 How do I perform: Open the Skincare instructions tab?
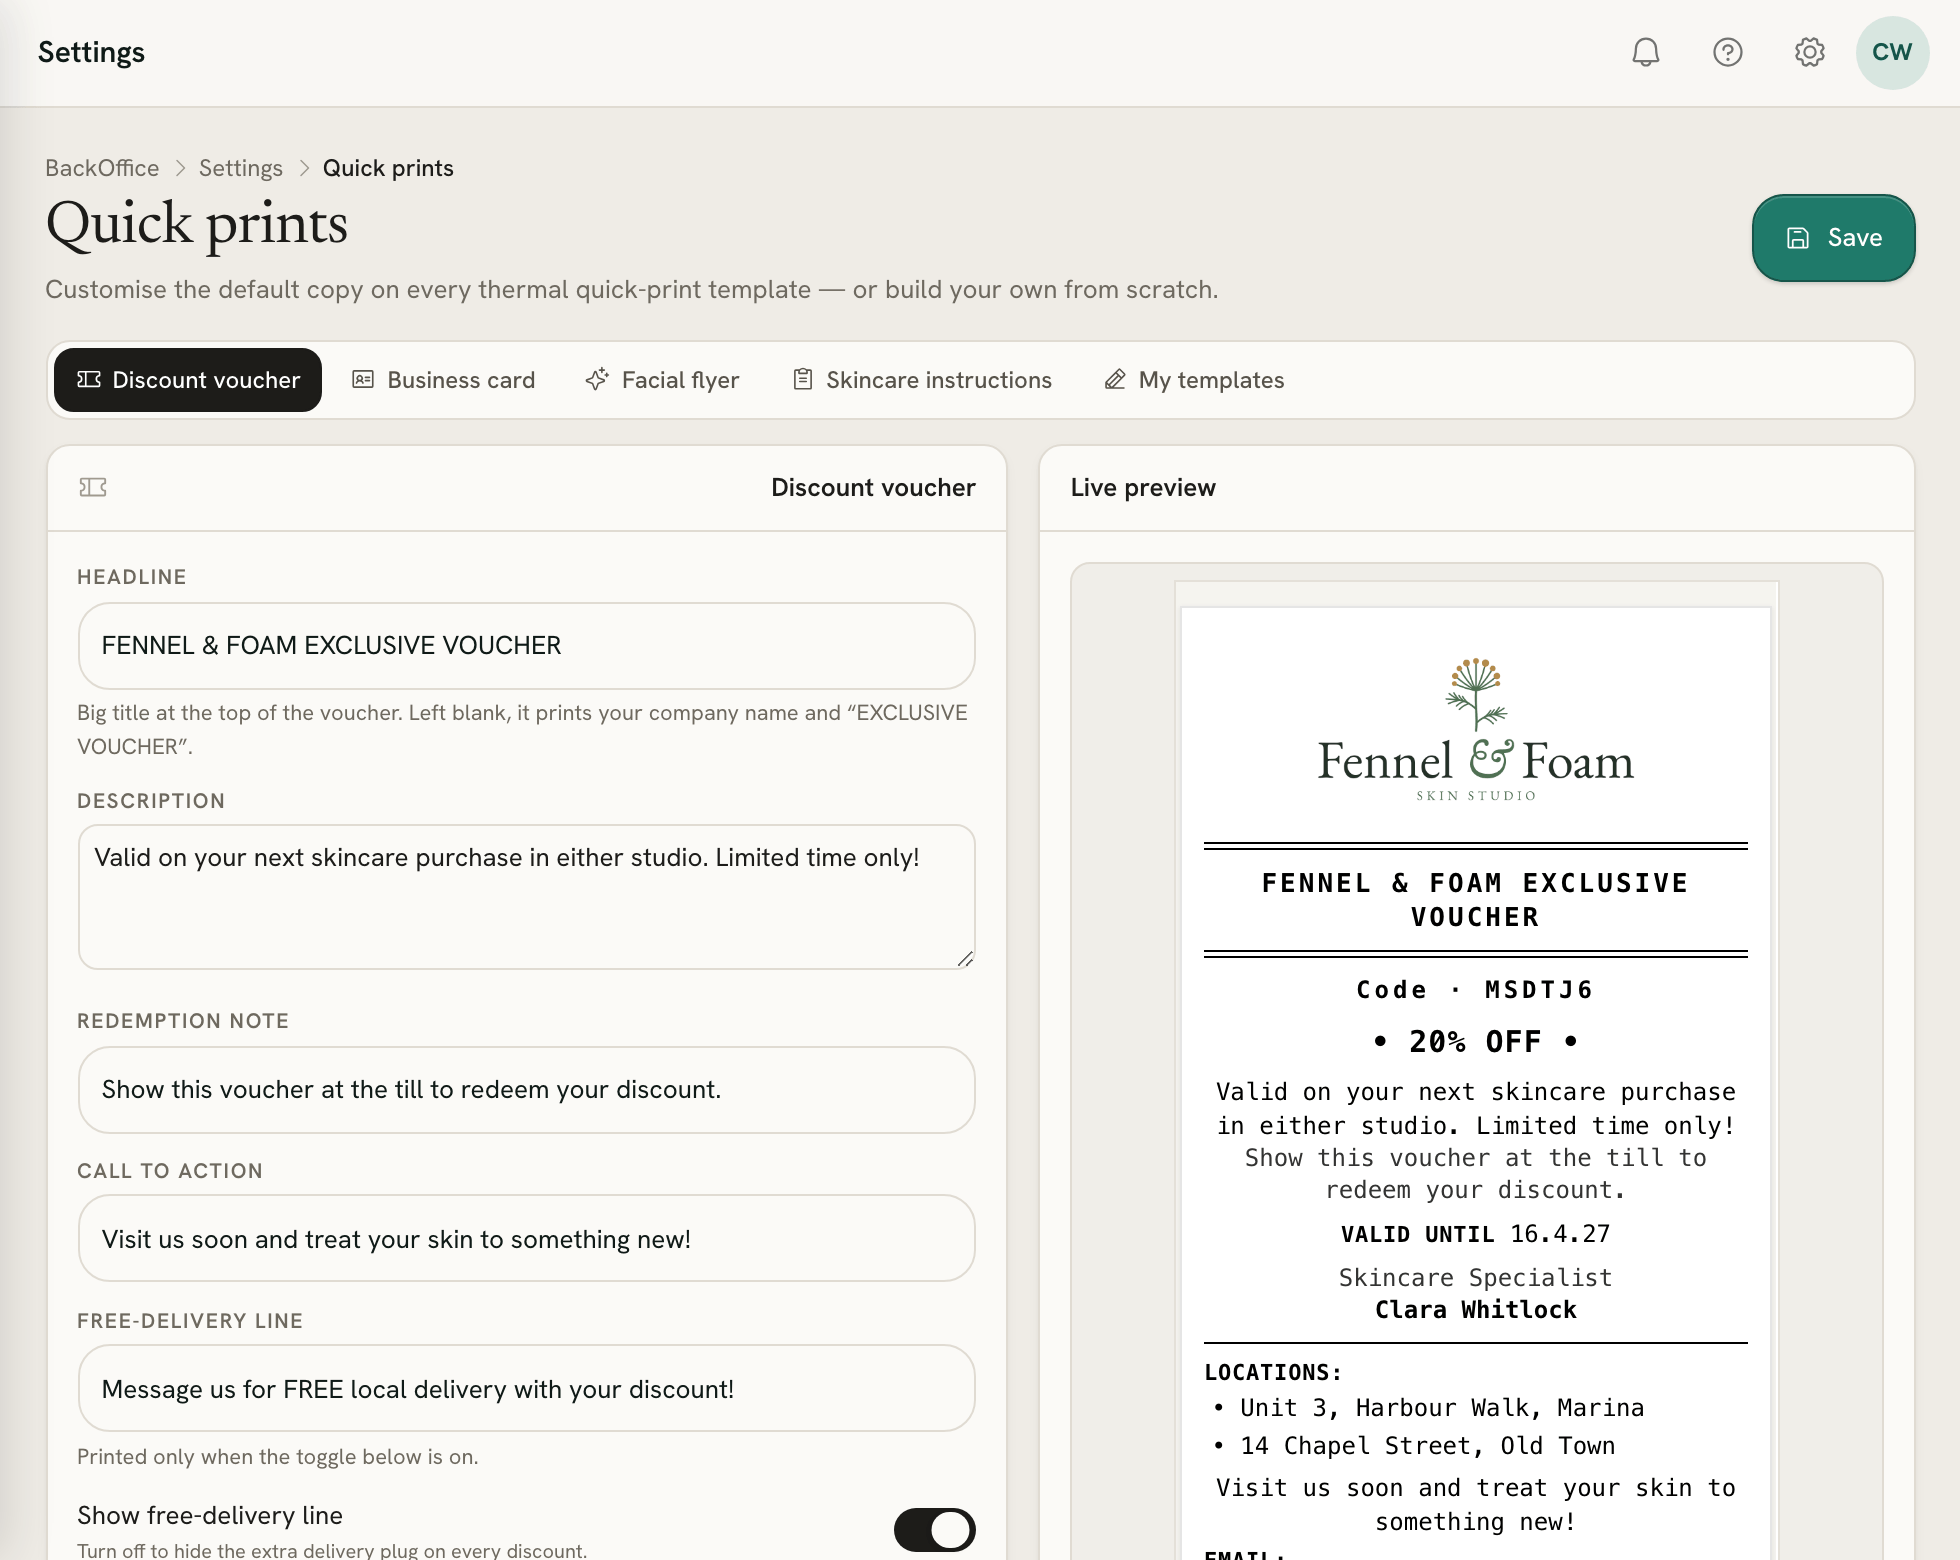pyautogui.click(x=922, y=380)
